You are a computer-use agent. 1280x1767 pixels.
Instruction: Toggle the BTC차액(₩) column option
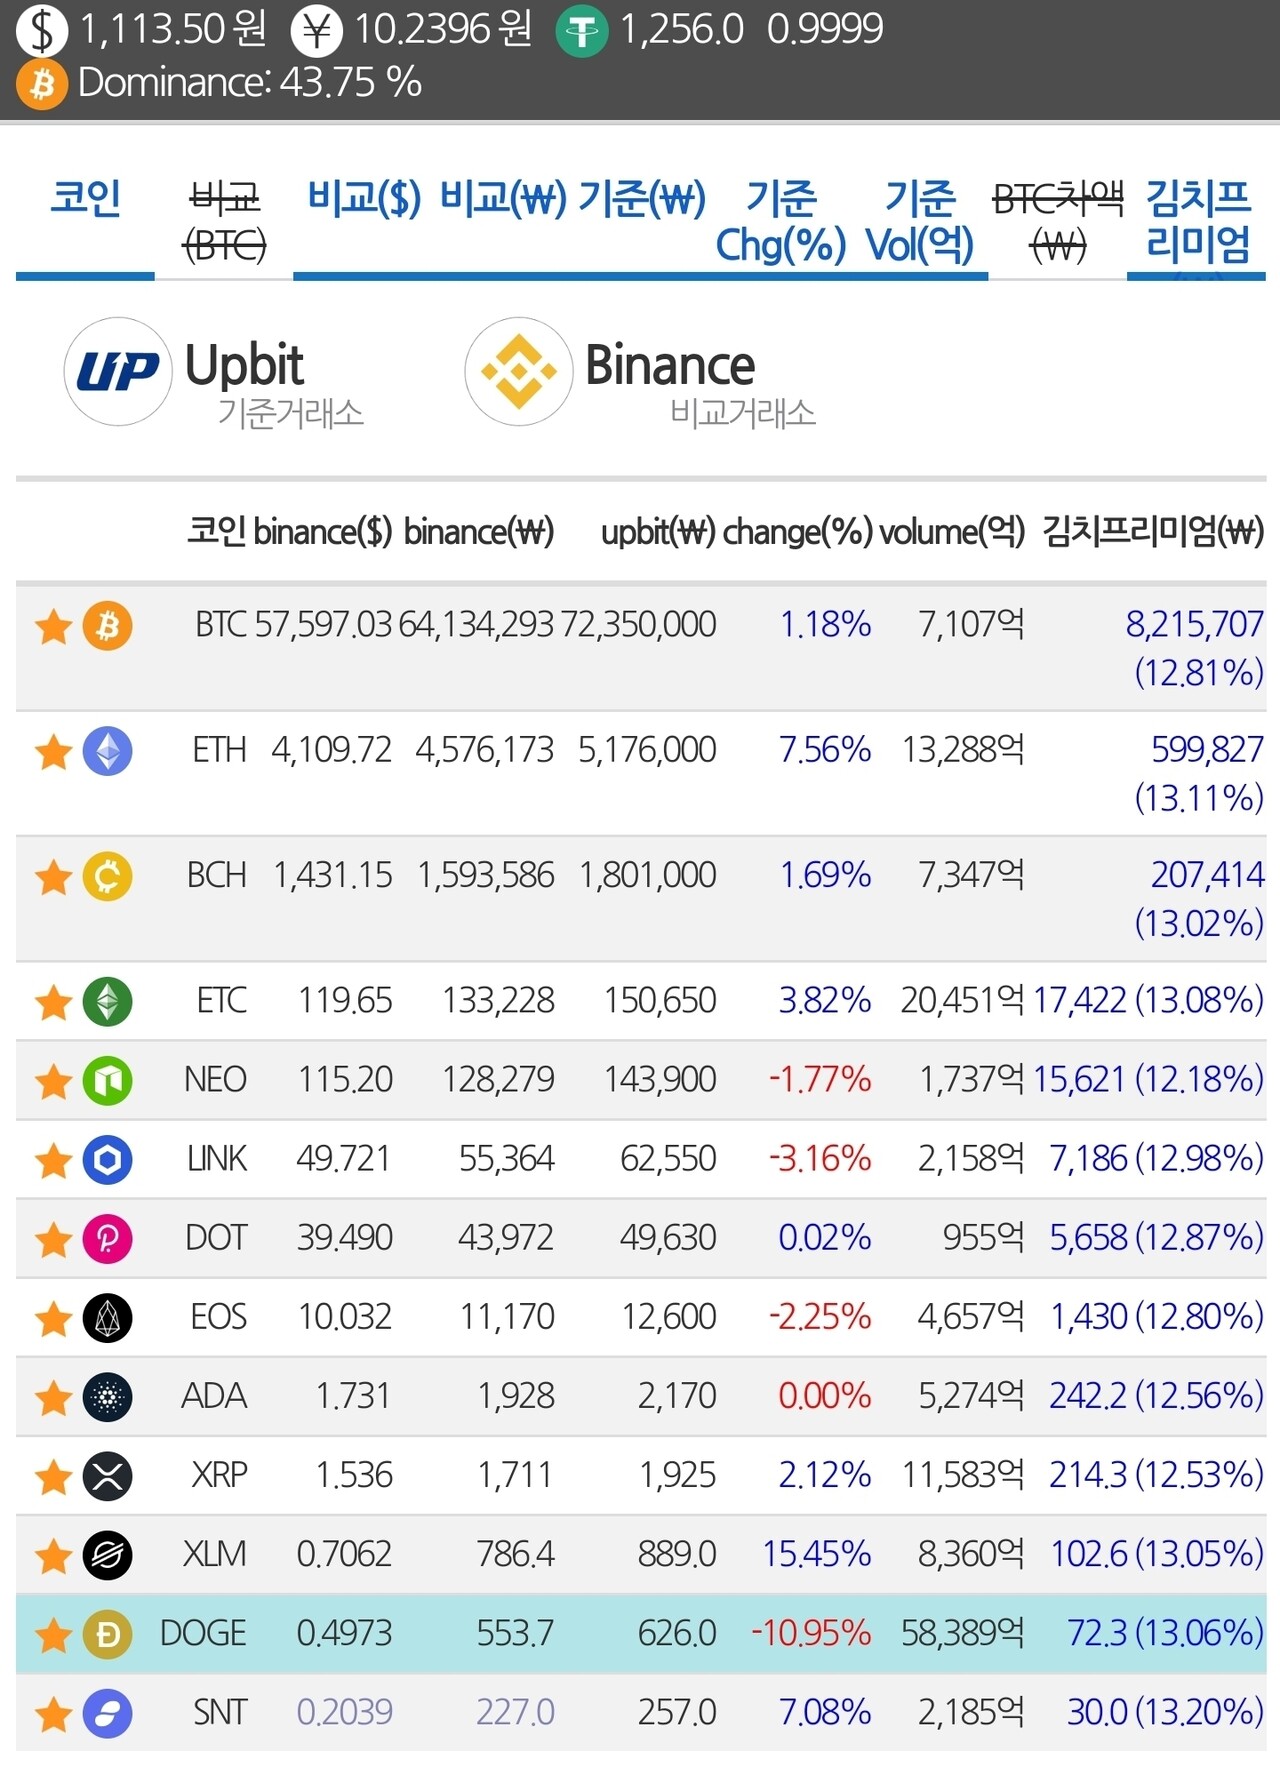(x=1058, y=221)
